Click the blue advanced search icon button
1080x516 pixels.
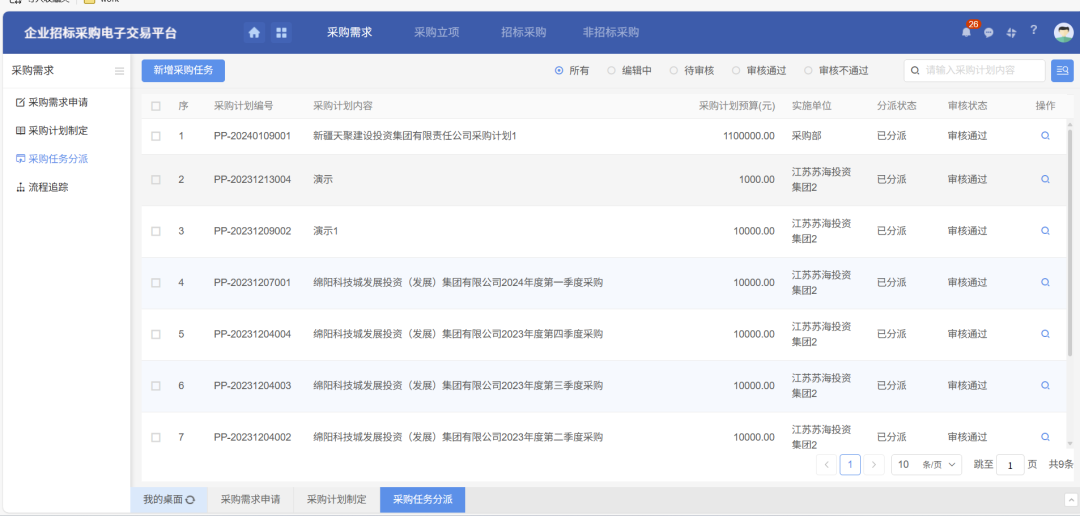(1061, 70)
